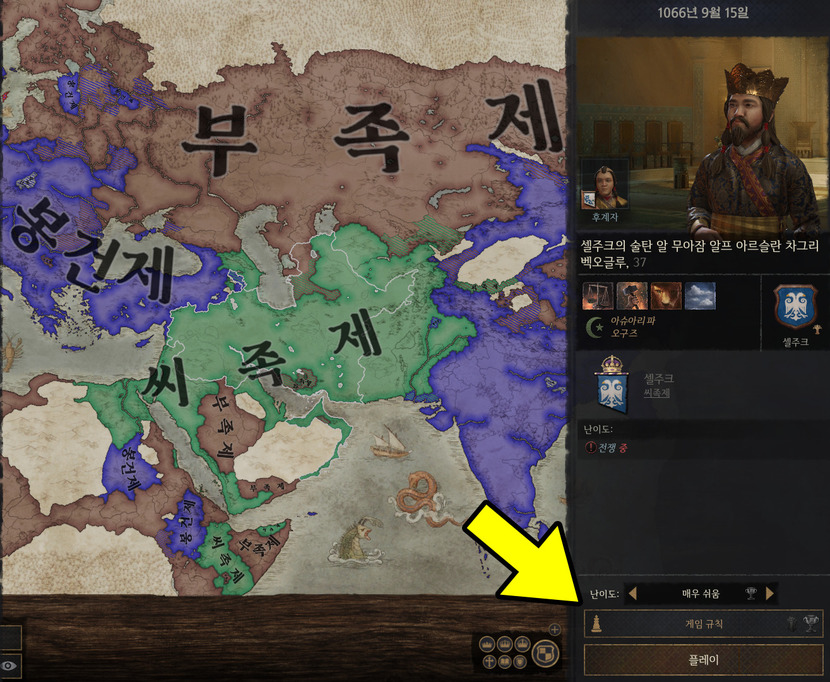Open the green crescent faith icon
Image resolution: width=830 pixels, height=682 pixels.
tap(594, 327)
